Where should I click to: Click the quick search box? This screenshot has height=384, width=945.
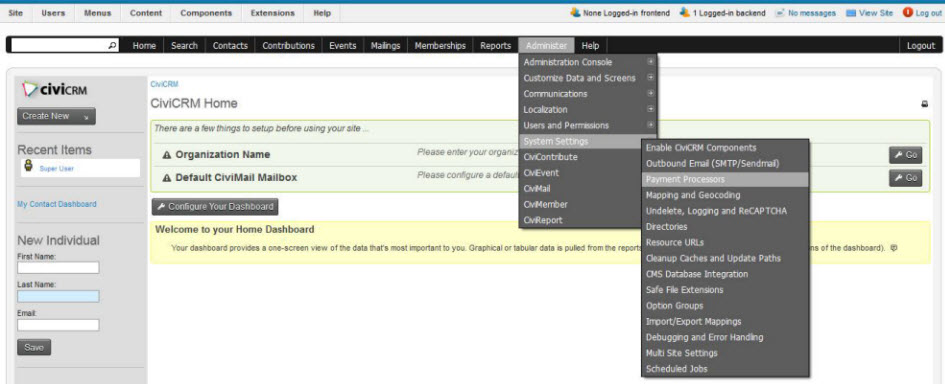(x=59, y=45)
